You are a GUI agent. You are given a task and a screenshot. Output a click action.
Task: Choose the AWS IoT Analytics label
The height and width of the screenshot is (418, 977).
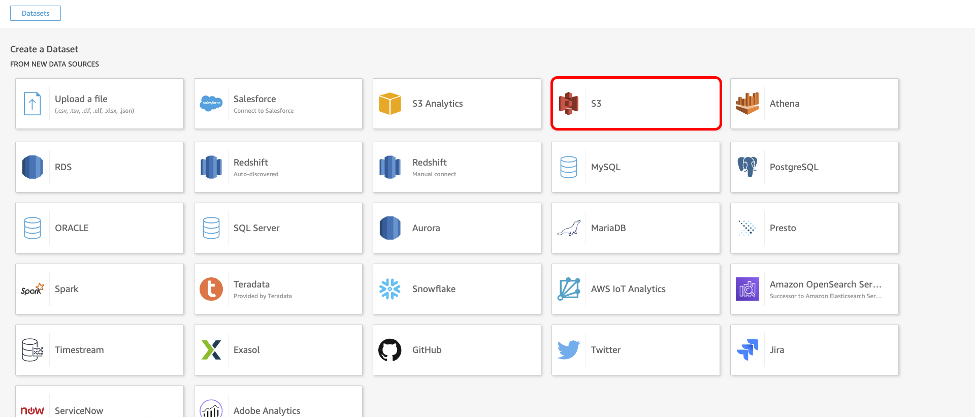[x=628, y=289]
